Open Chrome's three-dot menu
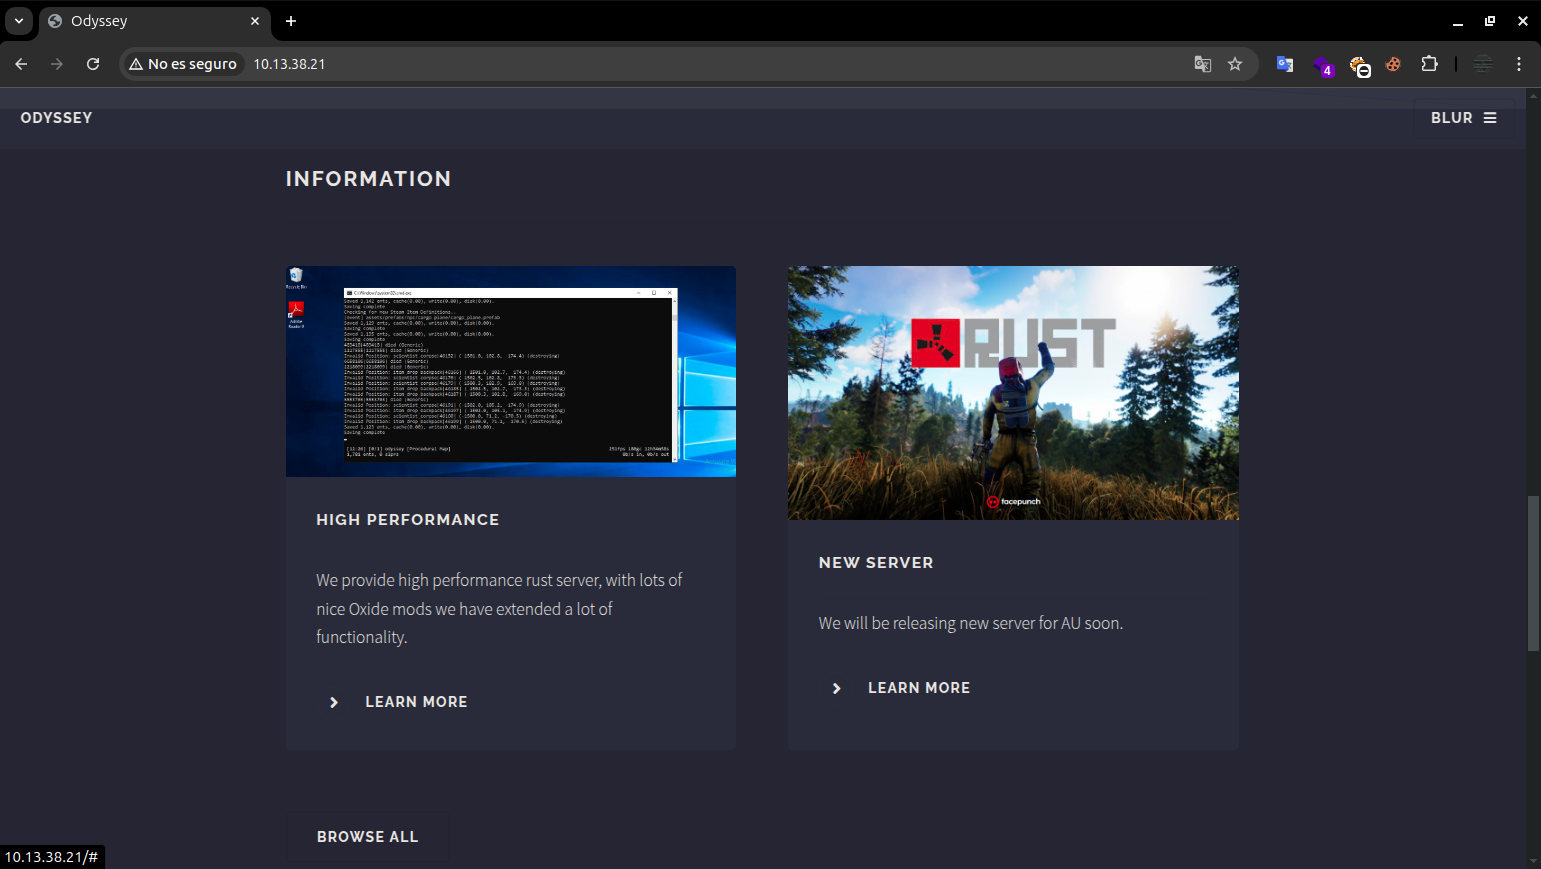The image size is (1541, 869). [1518, 64]
